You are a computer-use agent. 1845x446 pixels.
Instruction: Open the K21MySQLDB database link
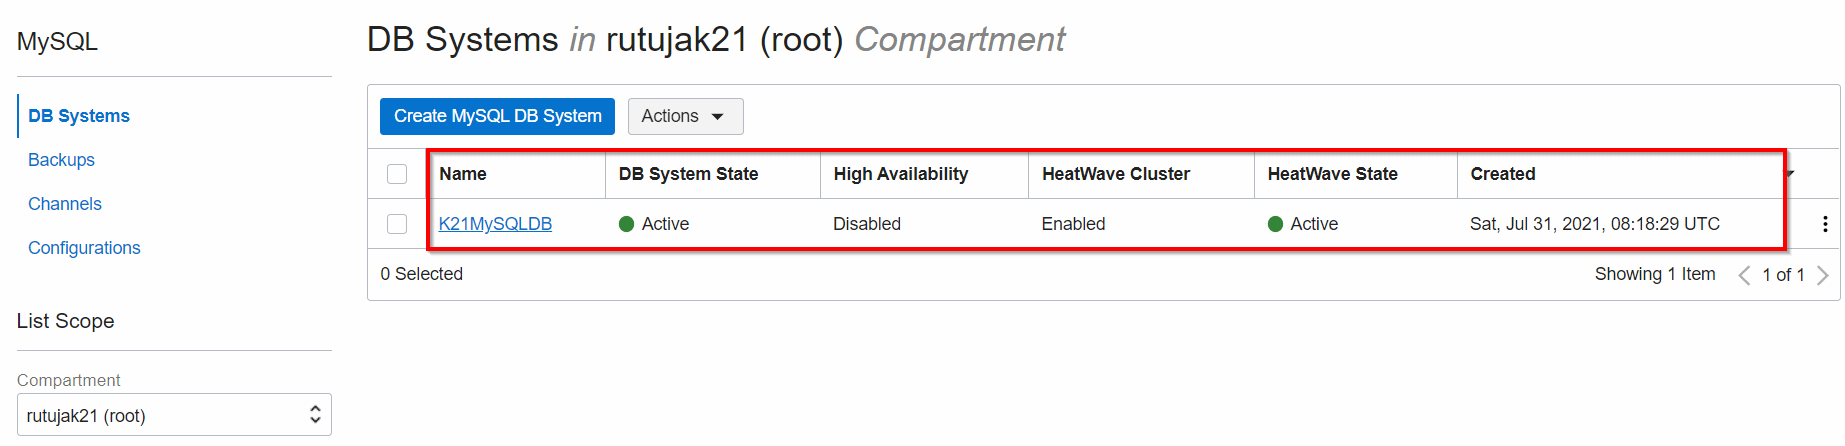pyautogui.click(x=495, y=224)
